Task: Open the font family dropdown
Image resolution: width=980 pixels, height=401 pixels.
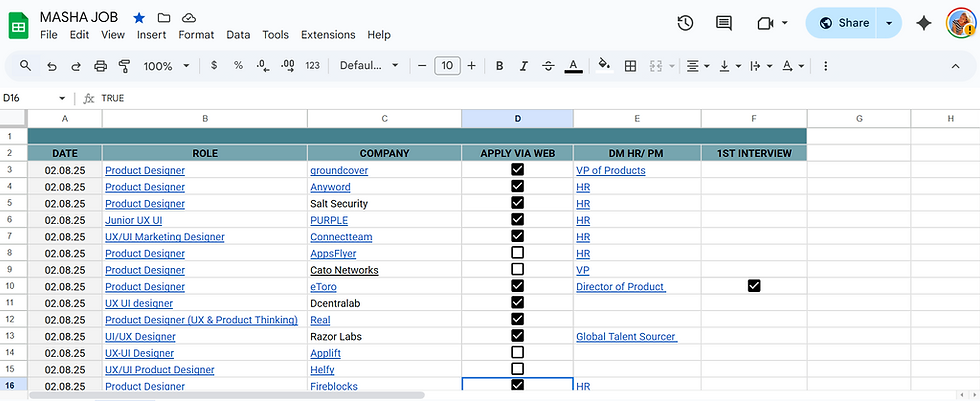Action: tap(369, 66)
